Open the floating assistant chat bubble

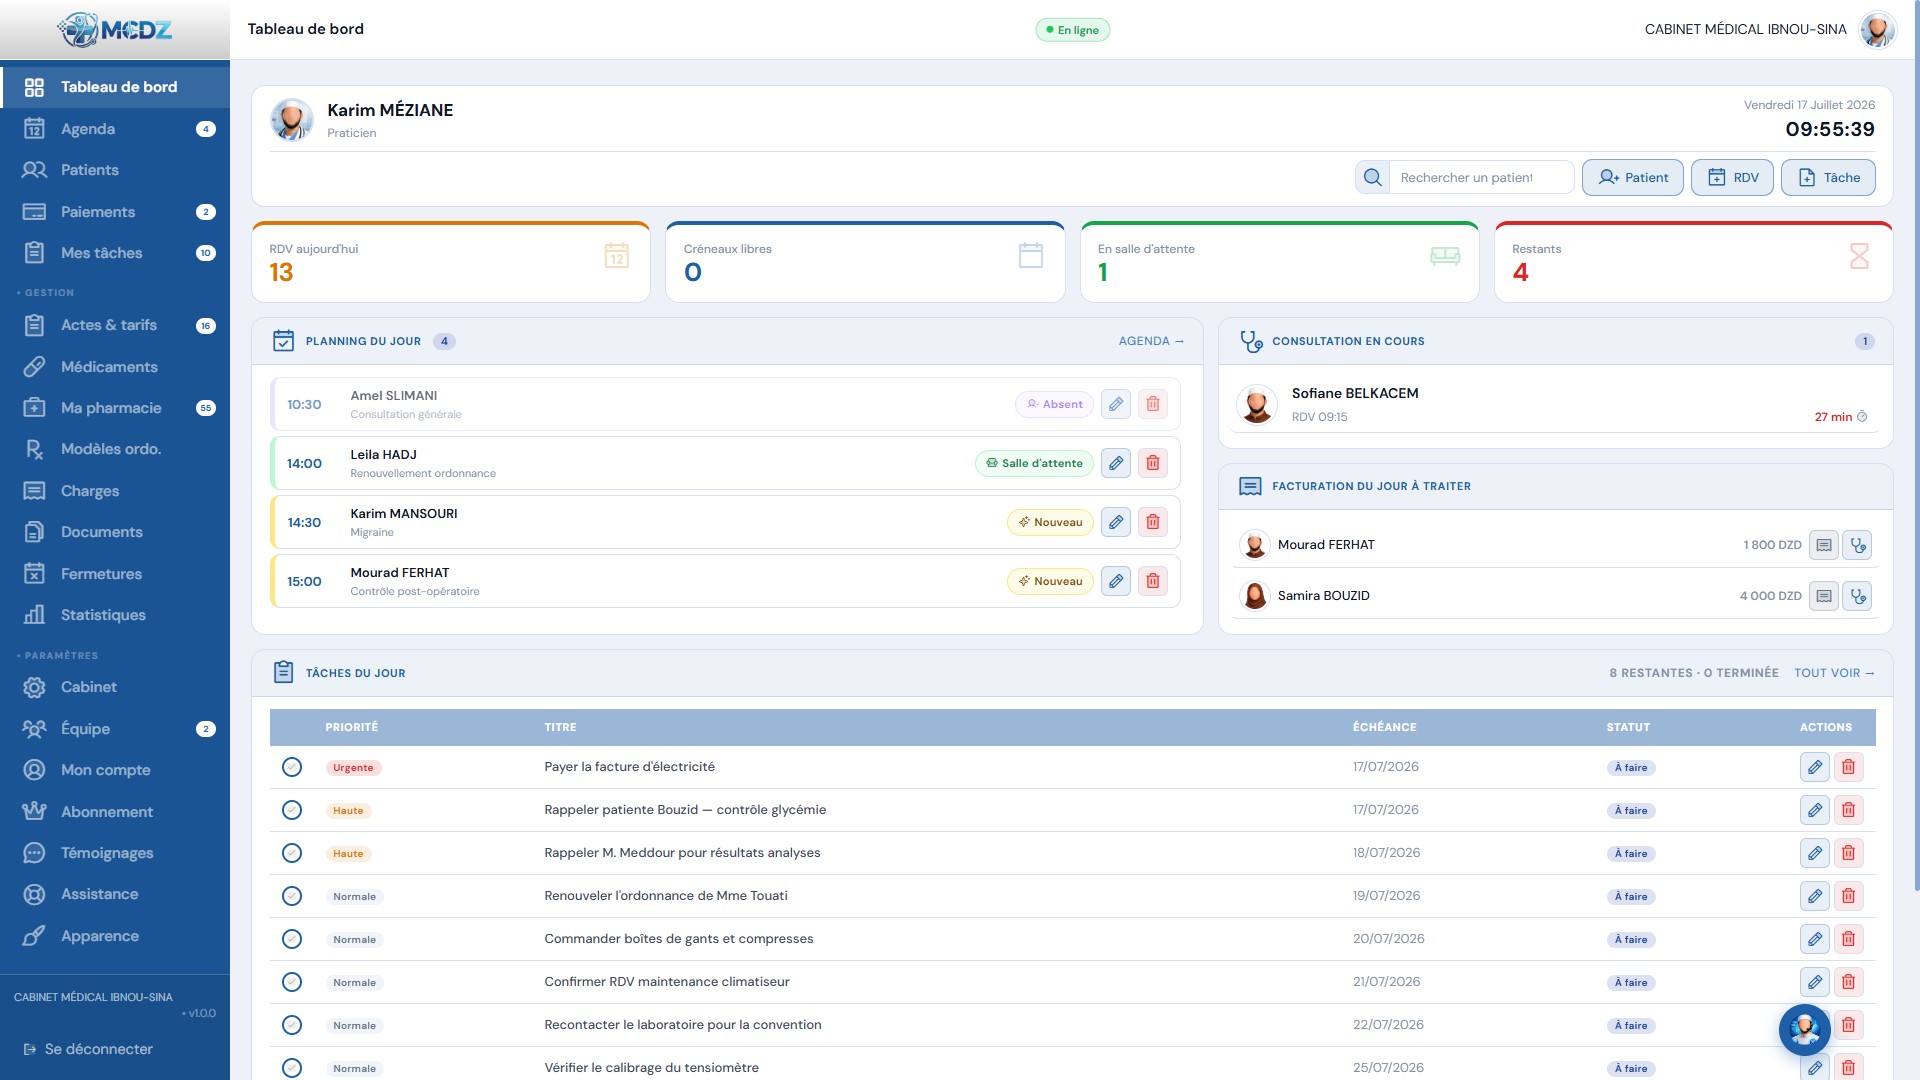pos(1805,1029)
